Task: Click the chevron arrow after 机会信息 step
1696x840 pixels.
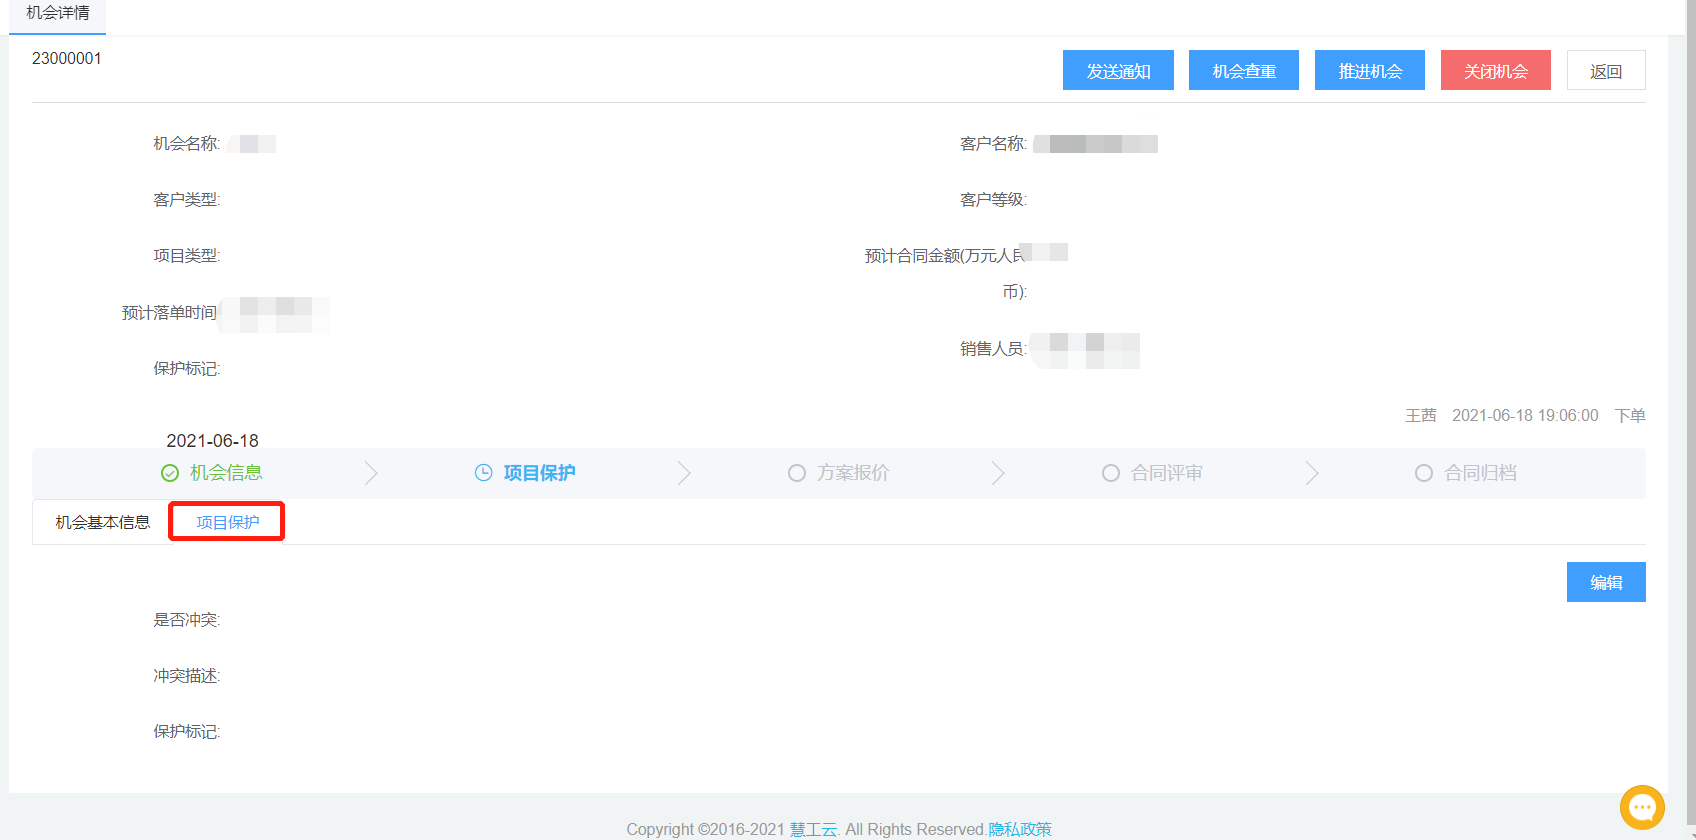Action: [x=371, y=473]
